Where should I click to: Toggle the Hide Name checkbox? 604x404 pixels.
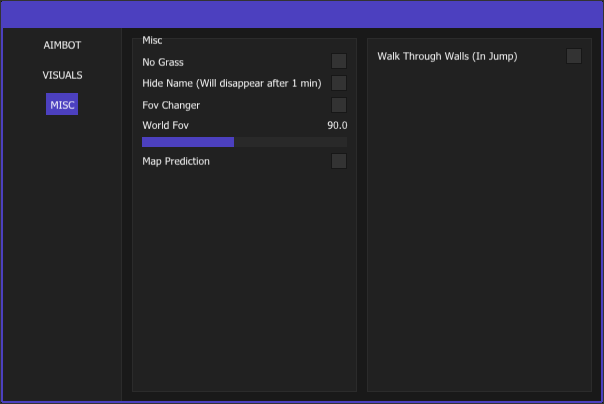click(339, 83)
